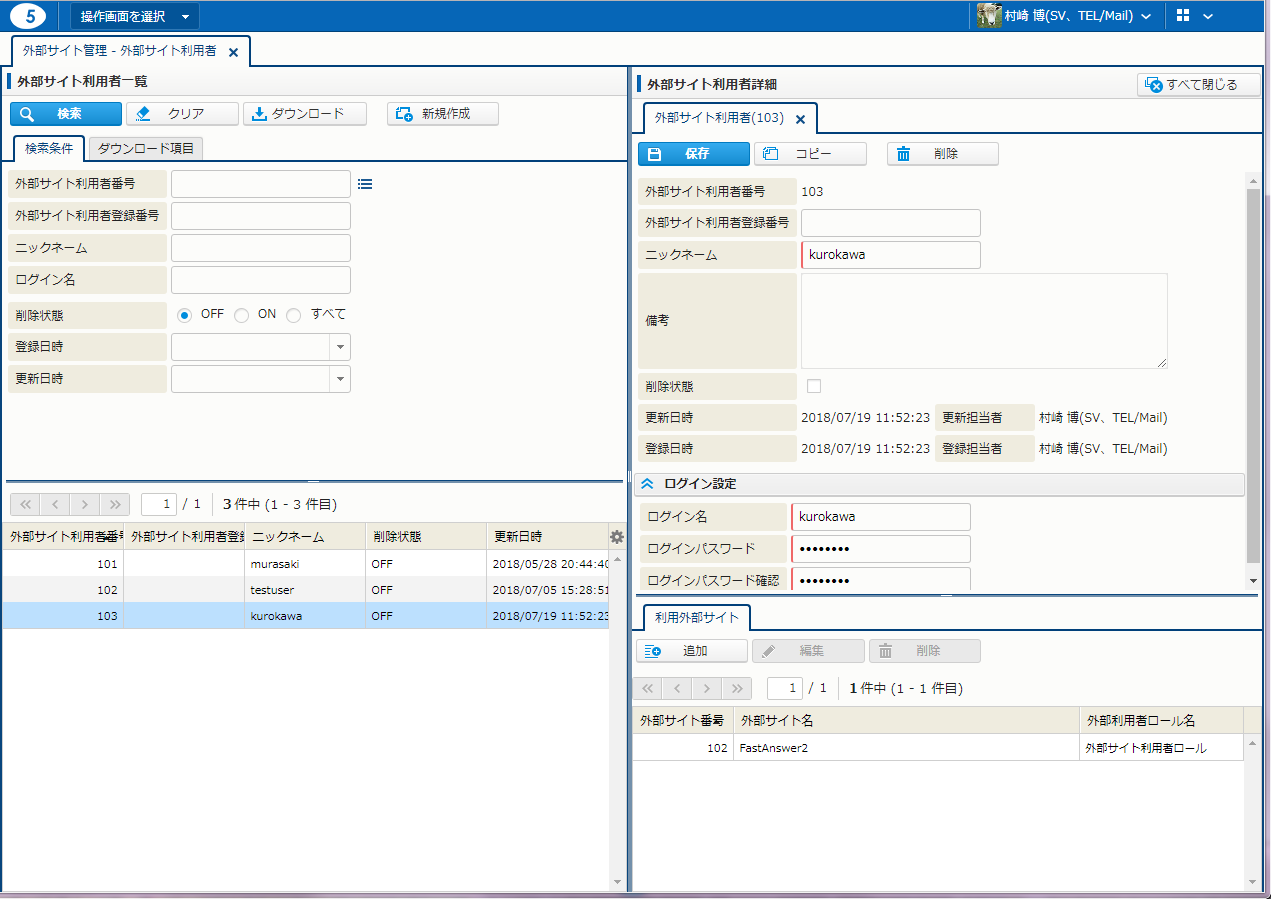Click the app grid icon in header
Screen dimensions: 1271x899
(x=1183, y=16)
